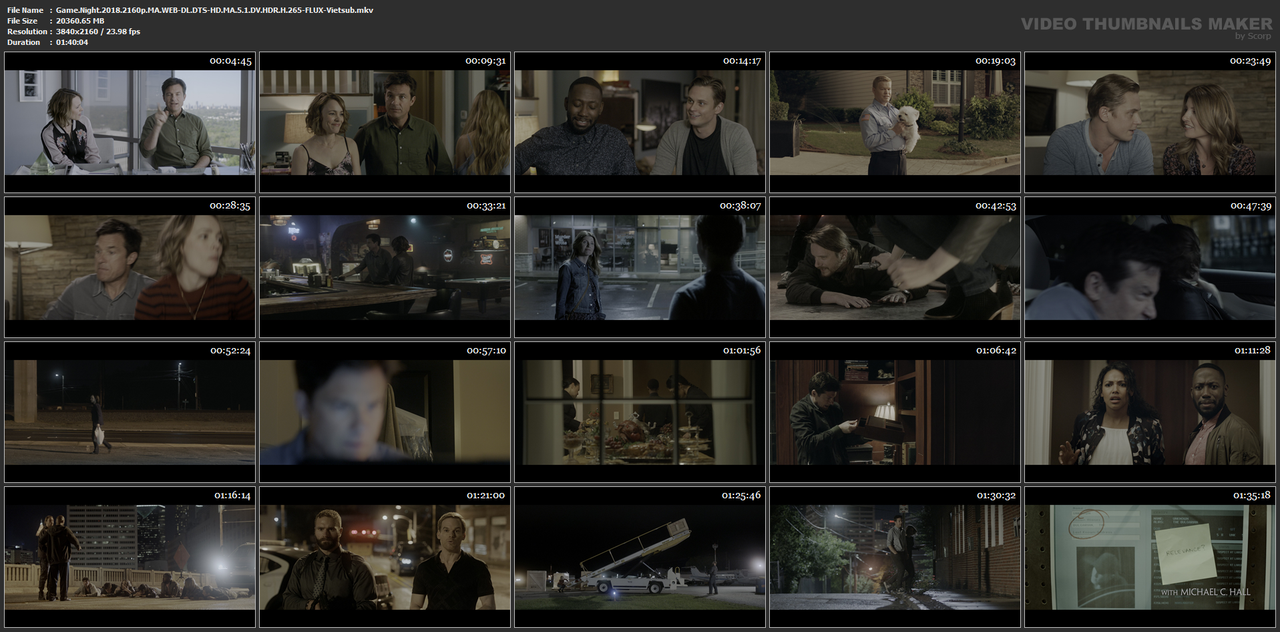Select the thumbnail stamped 01:30:32
The height and width of the screenshot is (632, 1280).
coord(895,557)
